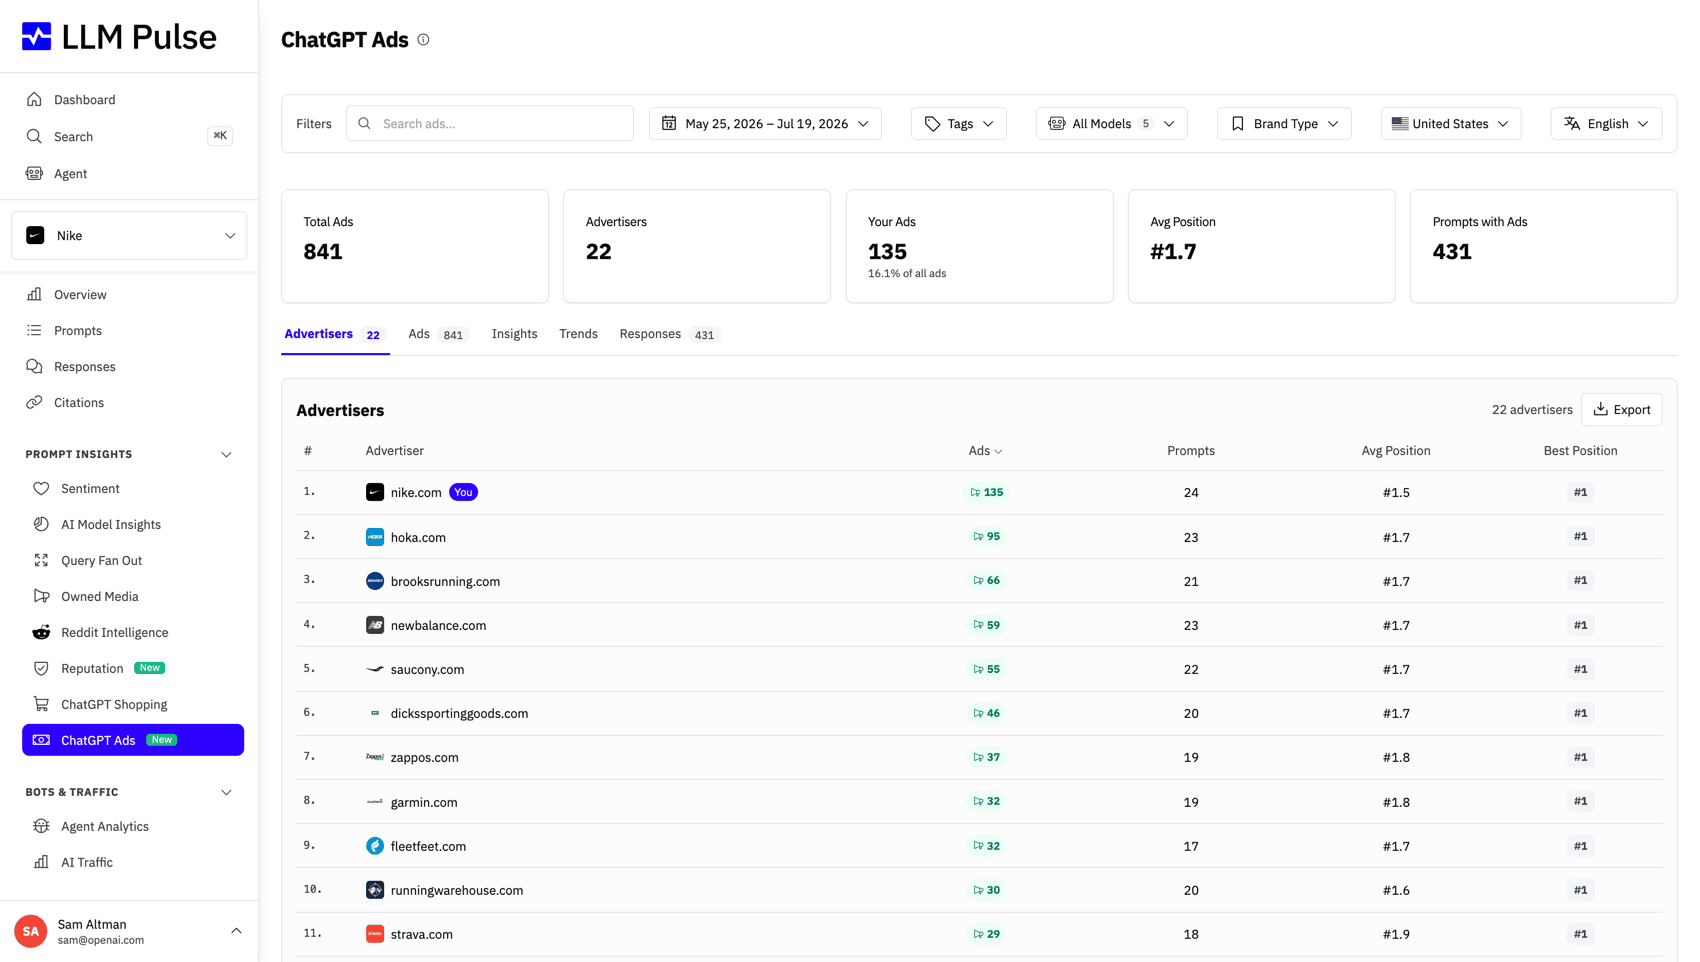Open the Sentiment heart icon
Image resolution: width=1700 pixels, height=962 pixels.
(41, 488)
